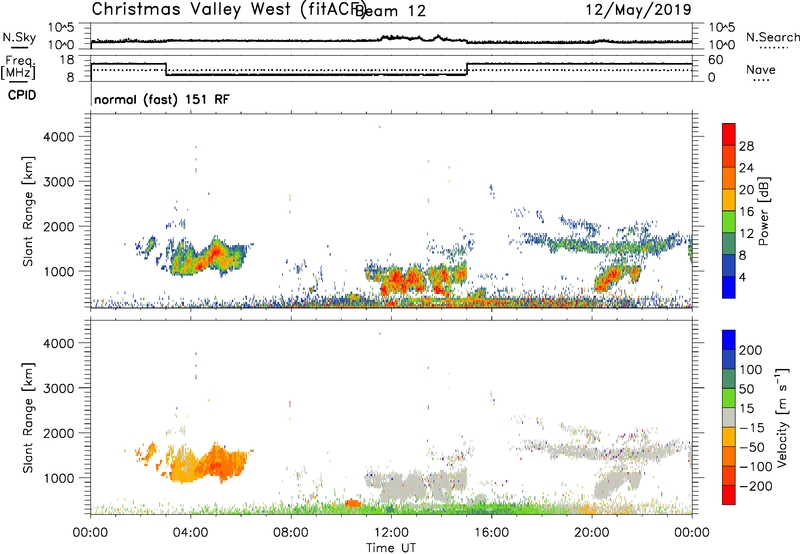The image size is (800, 554).
Task: Click the gray velocity echo patch near 21:00
Action: coord(617,482)
